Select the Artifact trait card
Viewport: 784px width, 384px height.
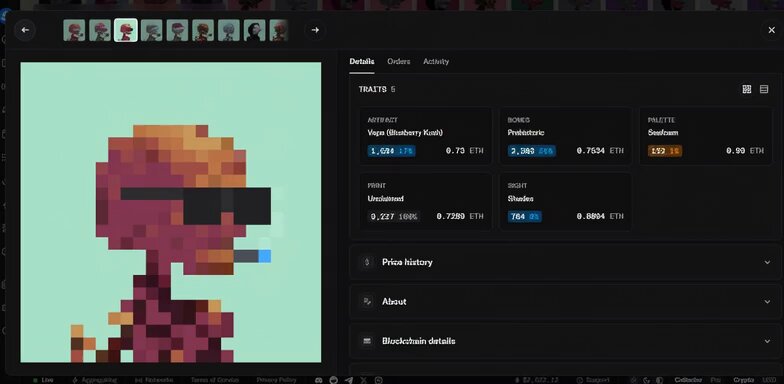[x=426, y=136]
